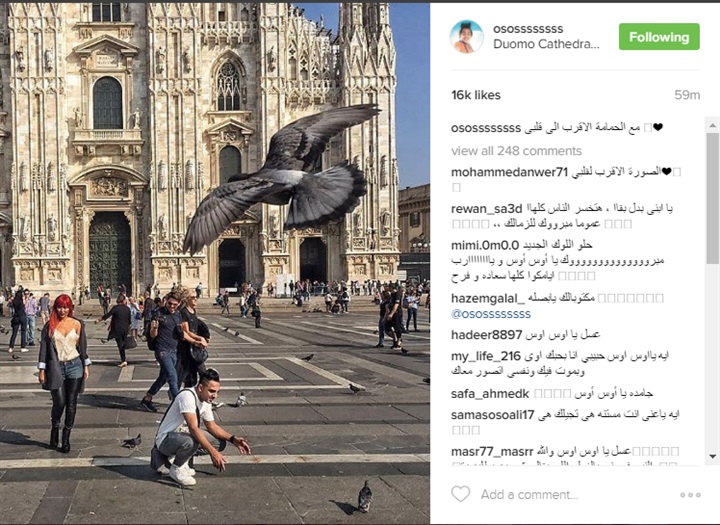Toggle the green Following button

pyautogui.click(x=659, y=37)
